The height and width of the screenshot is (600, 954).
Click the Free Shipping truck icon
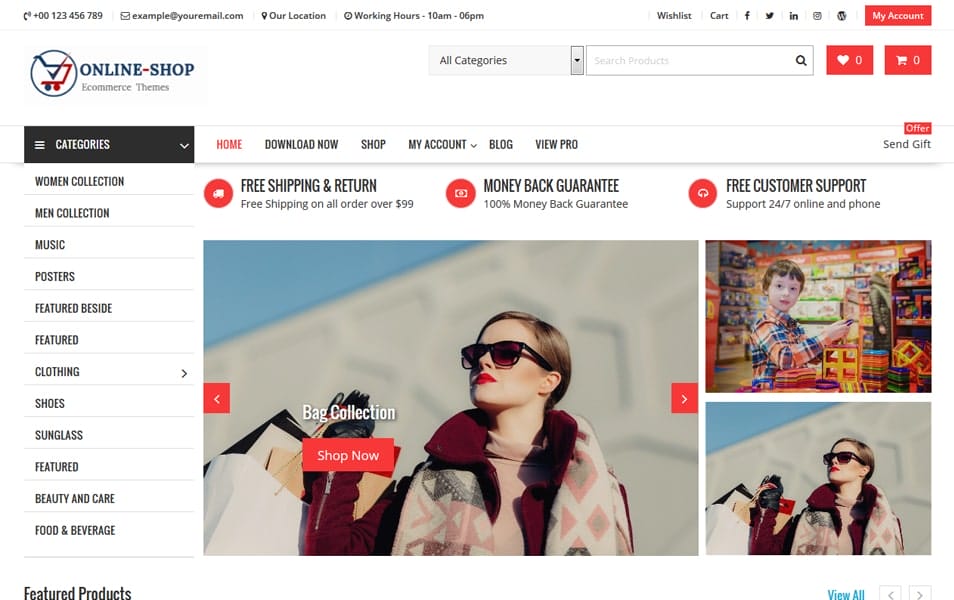tap(217, 192)
